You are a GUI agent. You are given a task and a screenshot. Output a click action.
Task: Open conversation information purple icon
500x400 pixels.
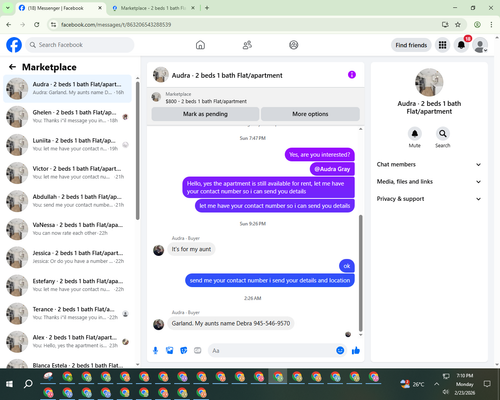[x=352, y=75]
